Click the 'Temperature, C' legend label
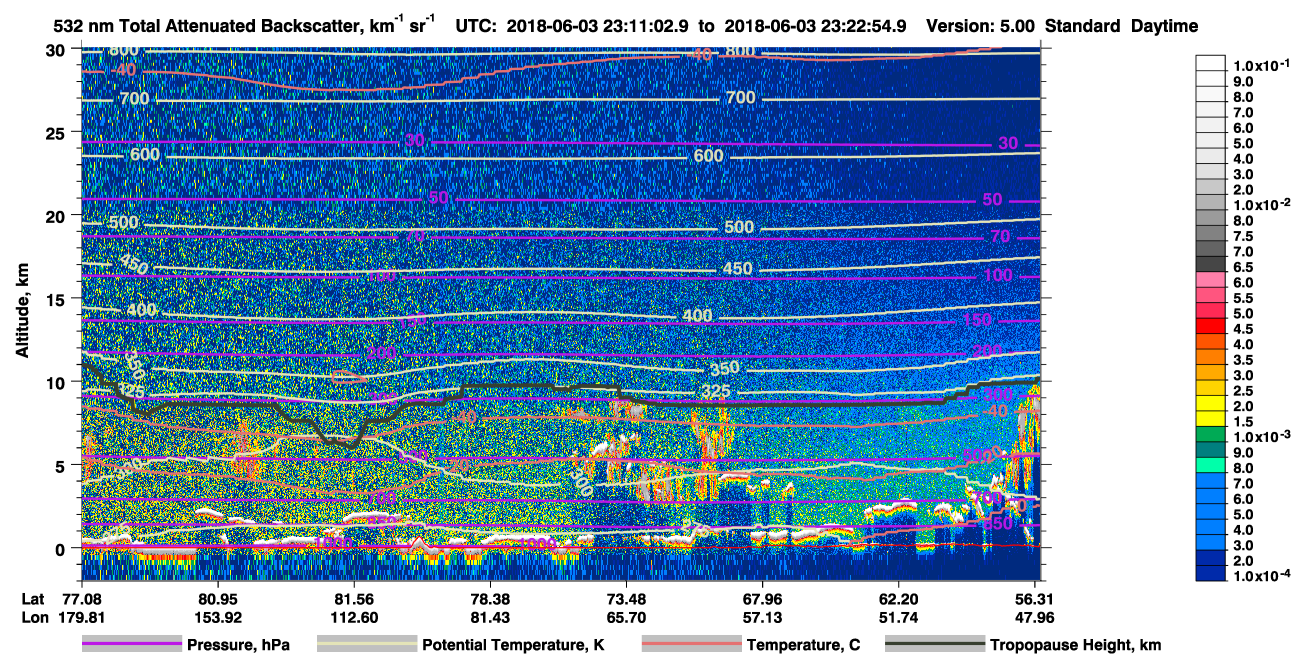This screenshot has height=667, width=1300. click(803, 645)
